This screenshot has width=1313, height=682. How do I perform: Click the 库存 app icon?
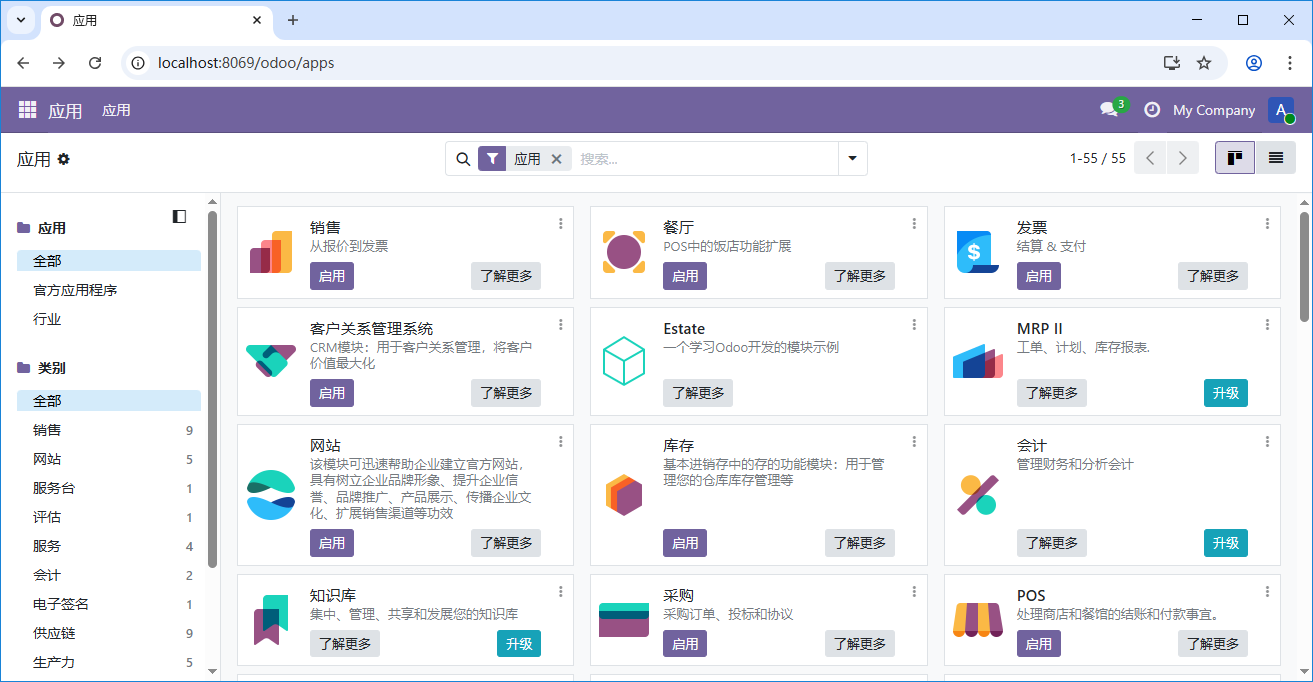point(624,494)
